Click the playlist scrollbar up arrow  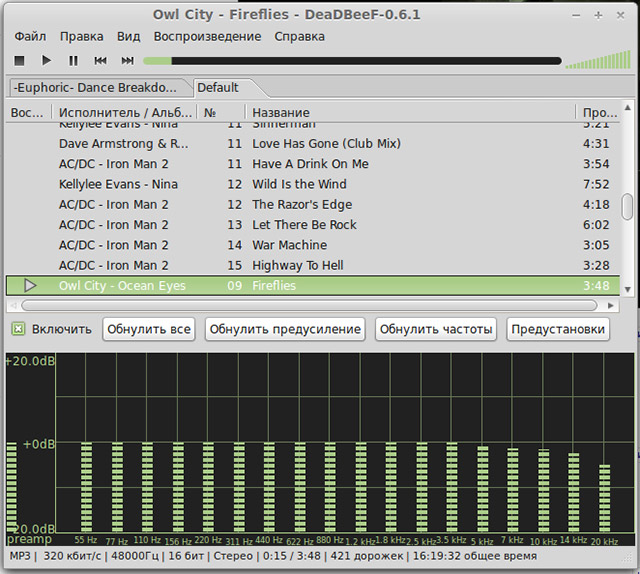628,107
